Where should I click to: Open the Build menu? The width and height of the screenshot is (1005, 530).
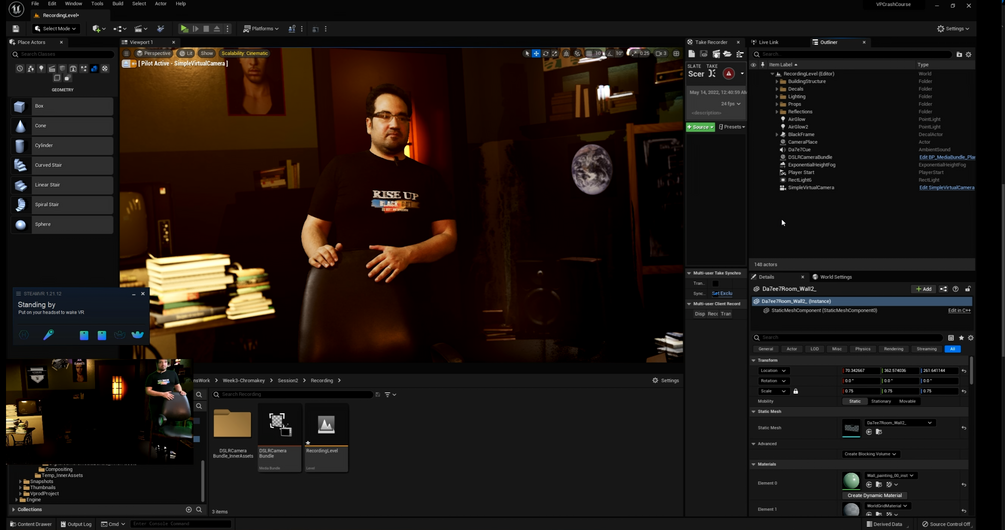(118, 4)
